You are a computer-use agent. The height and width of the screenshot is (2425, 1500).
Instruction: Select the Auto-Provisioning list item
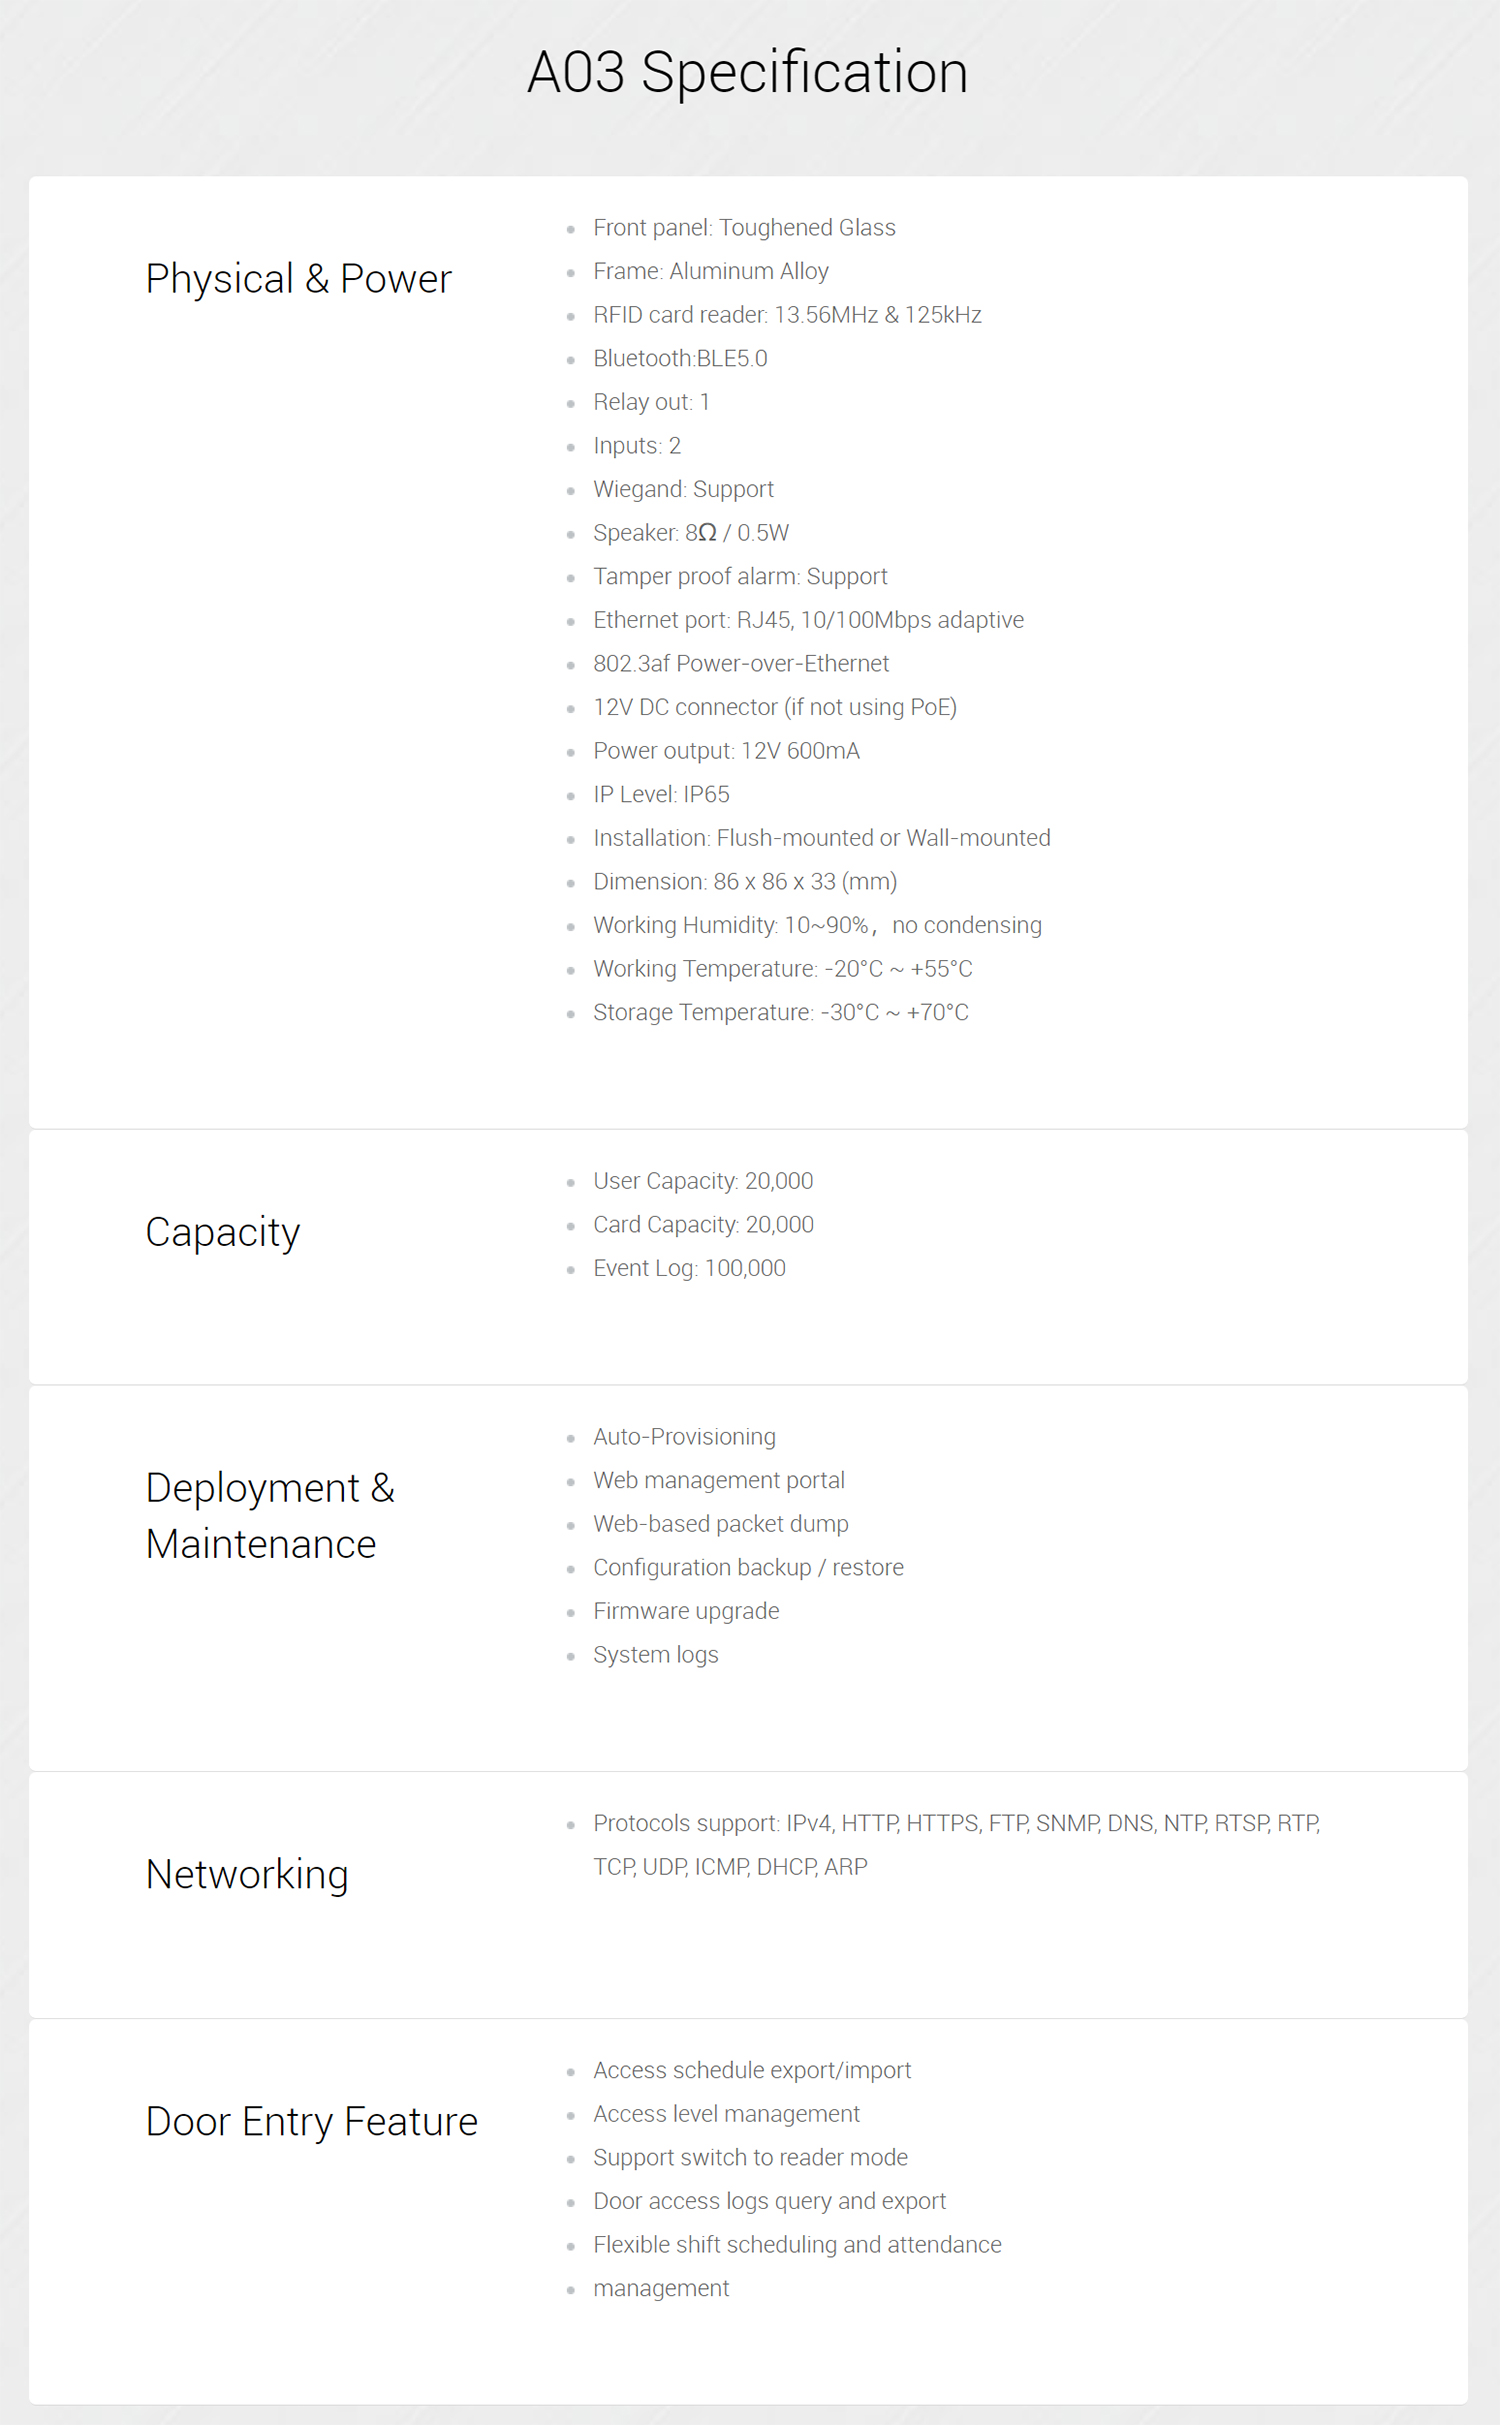coord(684,1436)
